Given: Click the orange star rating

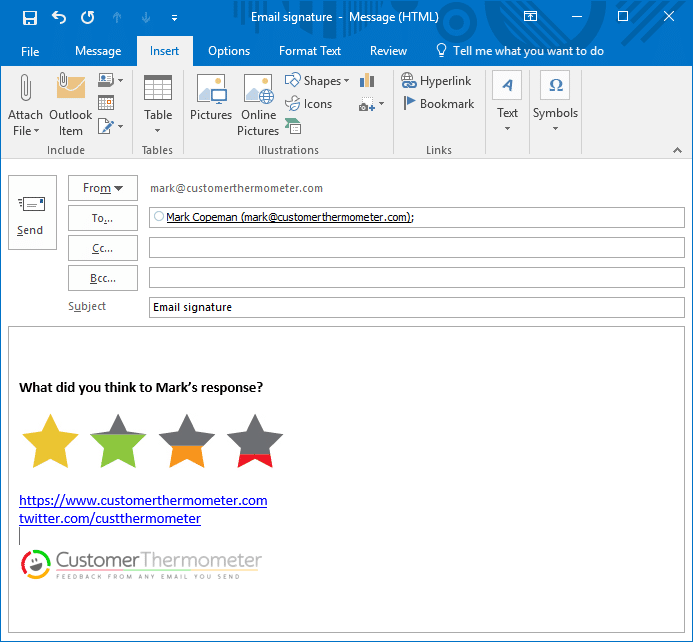Looking at the screenshot, I should (187, 441).
